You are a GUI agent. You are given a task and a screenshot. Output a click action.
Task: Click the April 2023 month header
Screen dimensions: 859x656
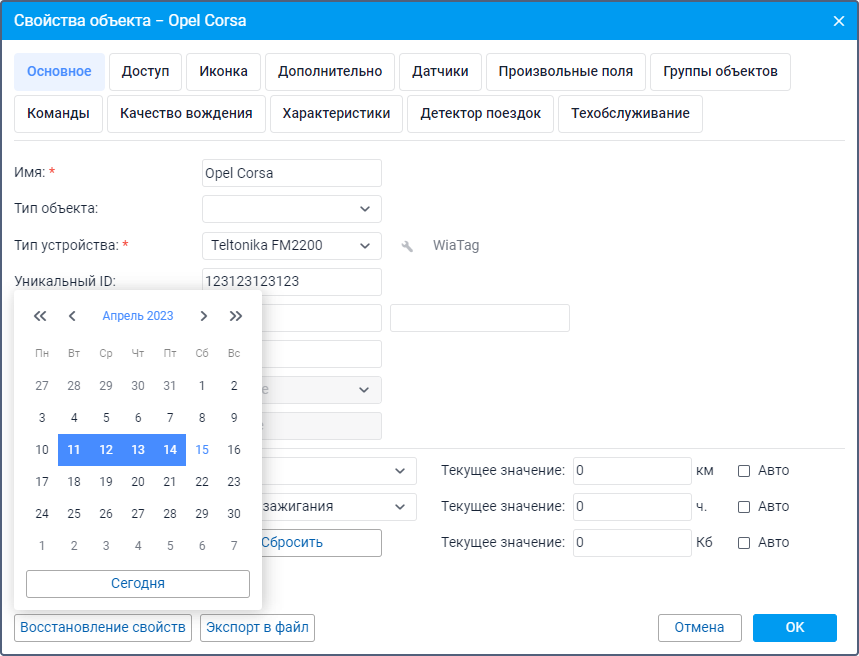coord(138,316)
